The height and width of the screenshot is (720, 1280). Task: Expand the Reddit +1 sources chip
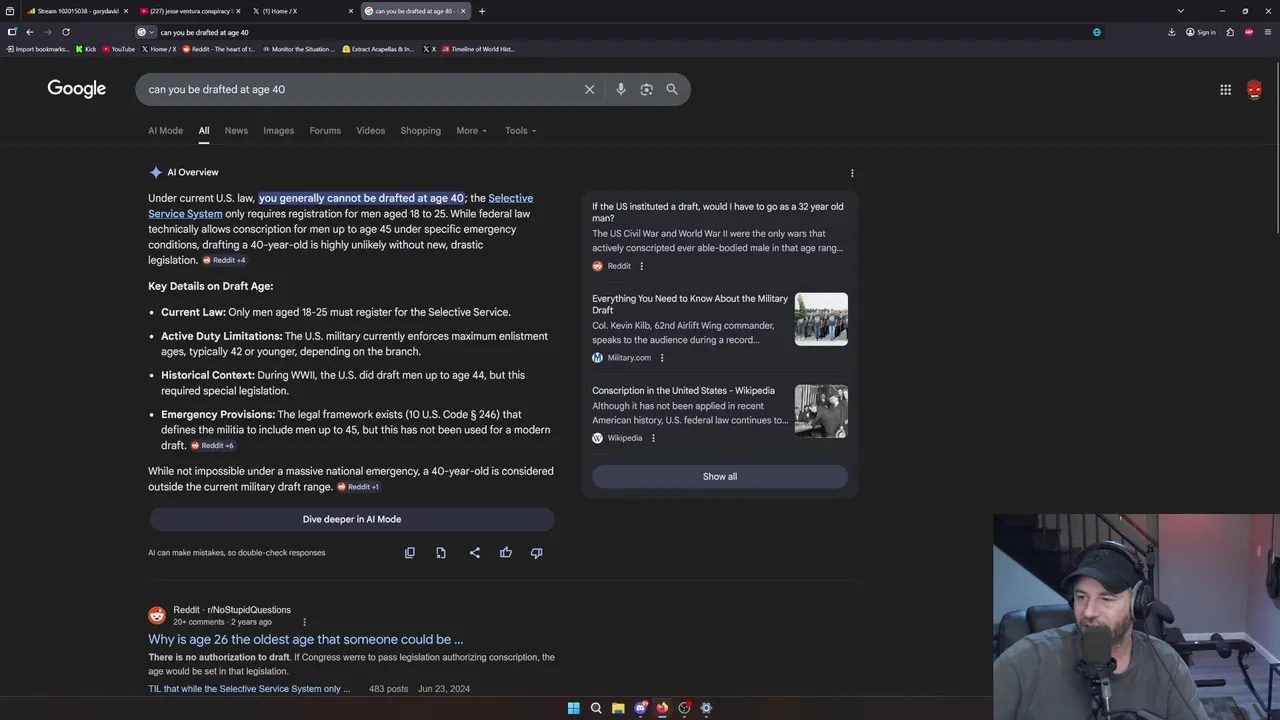[358, 487]
